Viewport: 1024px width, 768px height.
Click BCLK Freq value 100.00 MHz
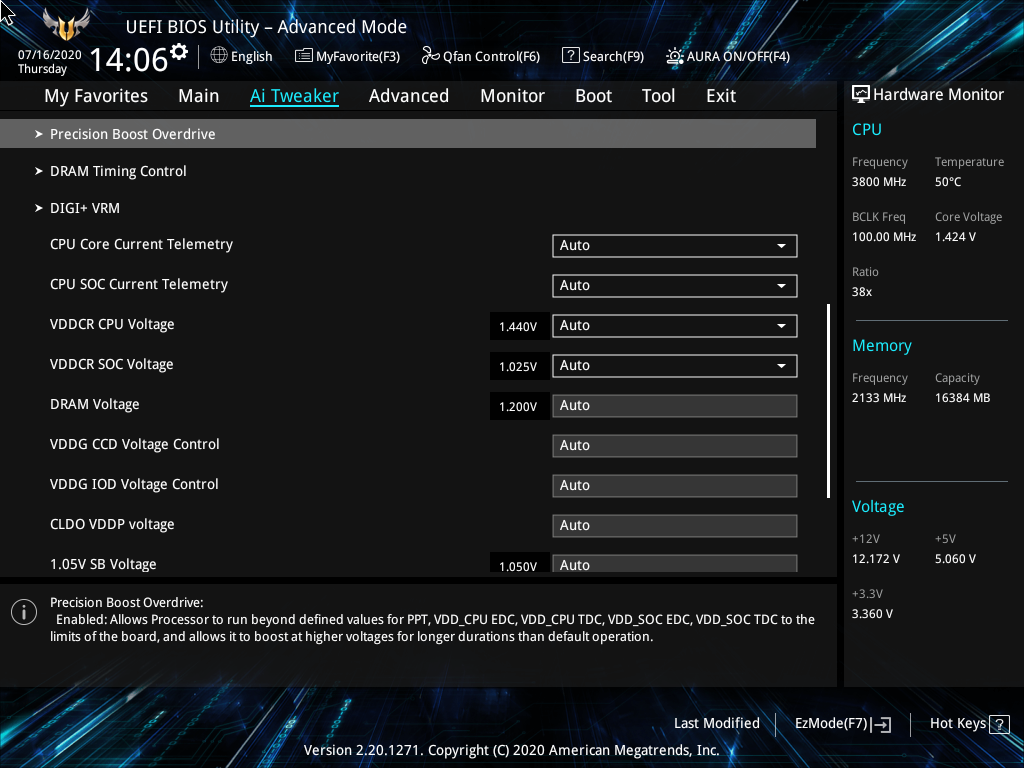[884, 237]
